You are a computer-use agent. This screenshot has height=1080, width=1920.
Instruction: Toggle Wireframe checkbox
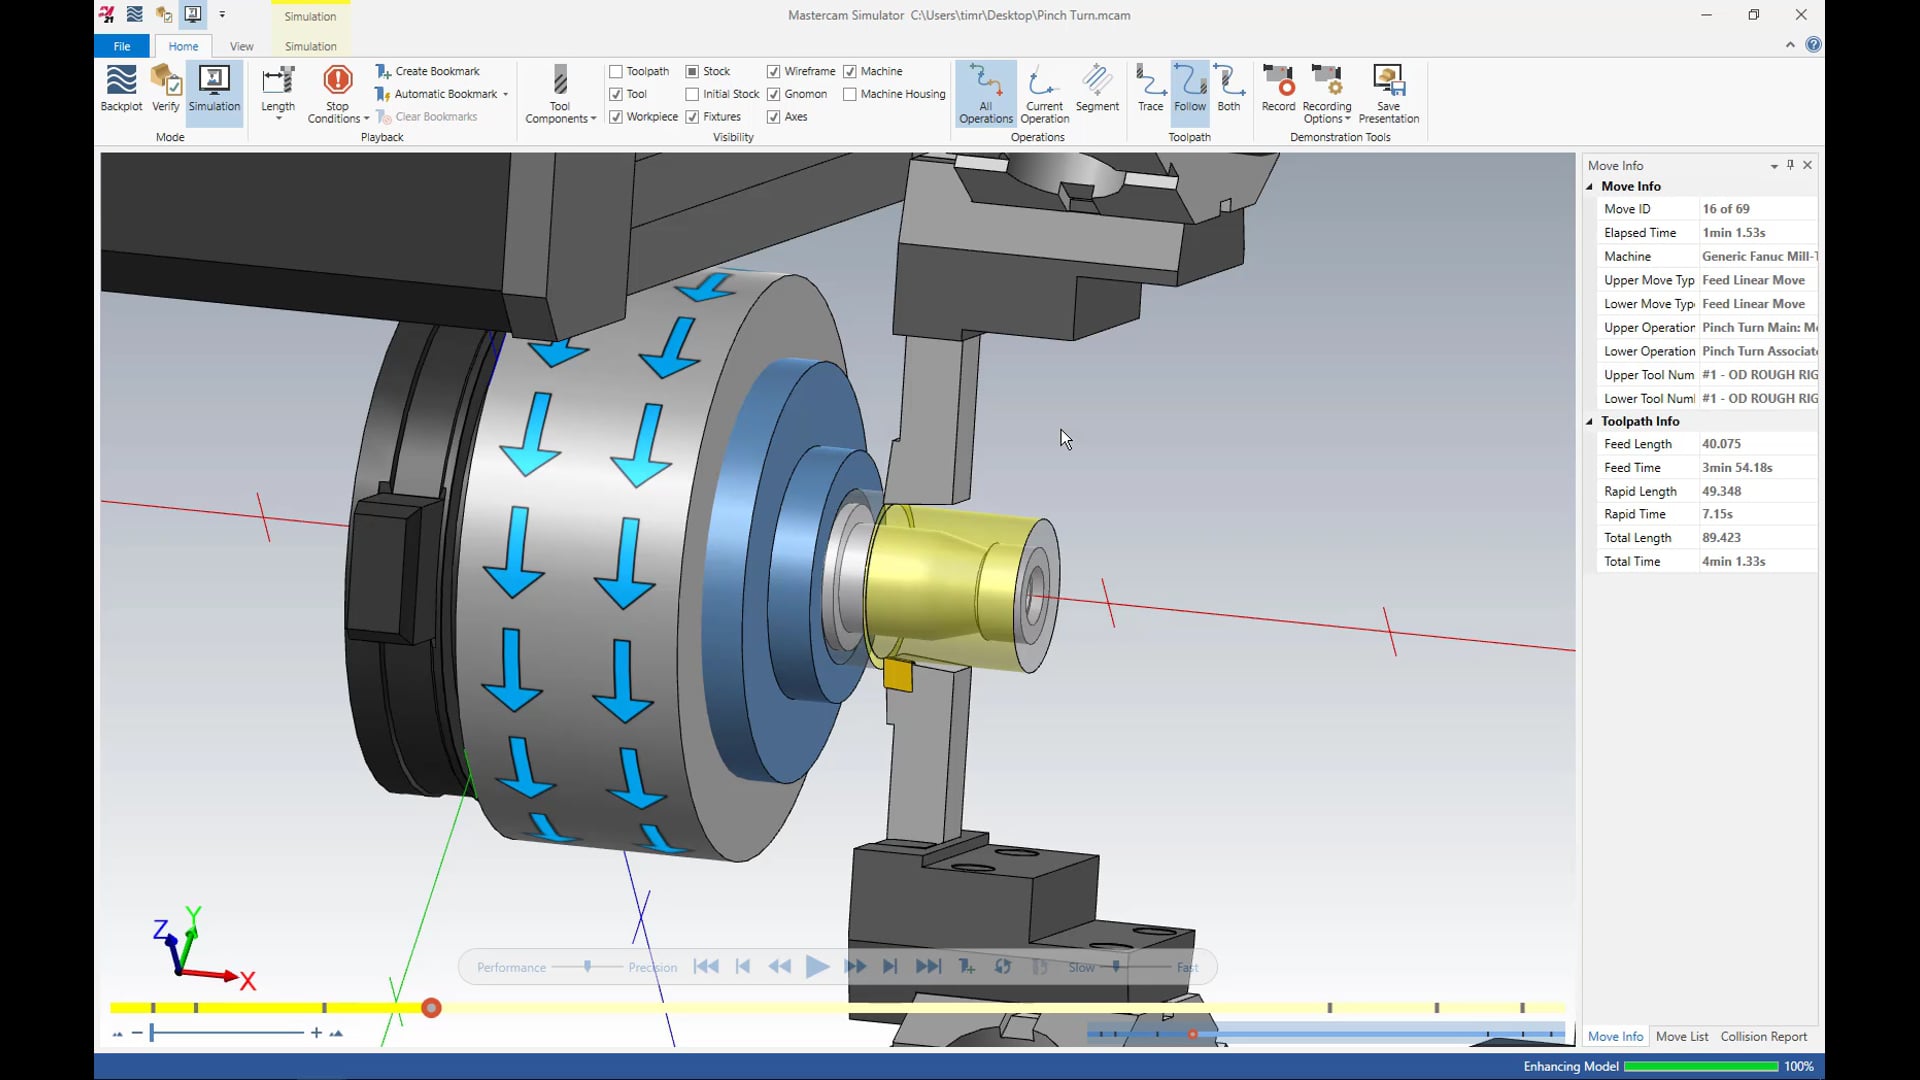click(773, 72)
